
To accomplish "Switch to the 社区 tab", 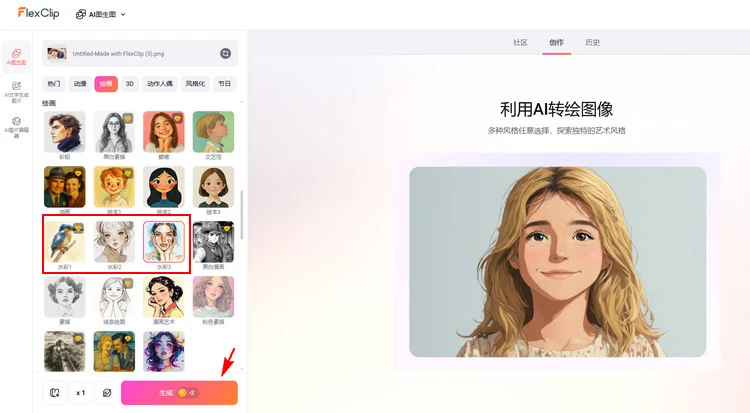I will [x=520, y=43].
